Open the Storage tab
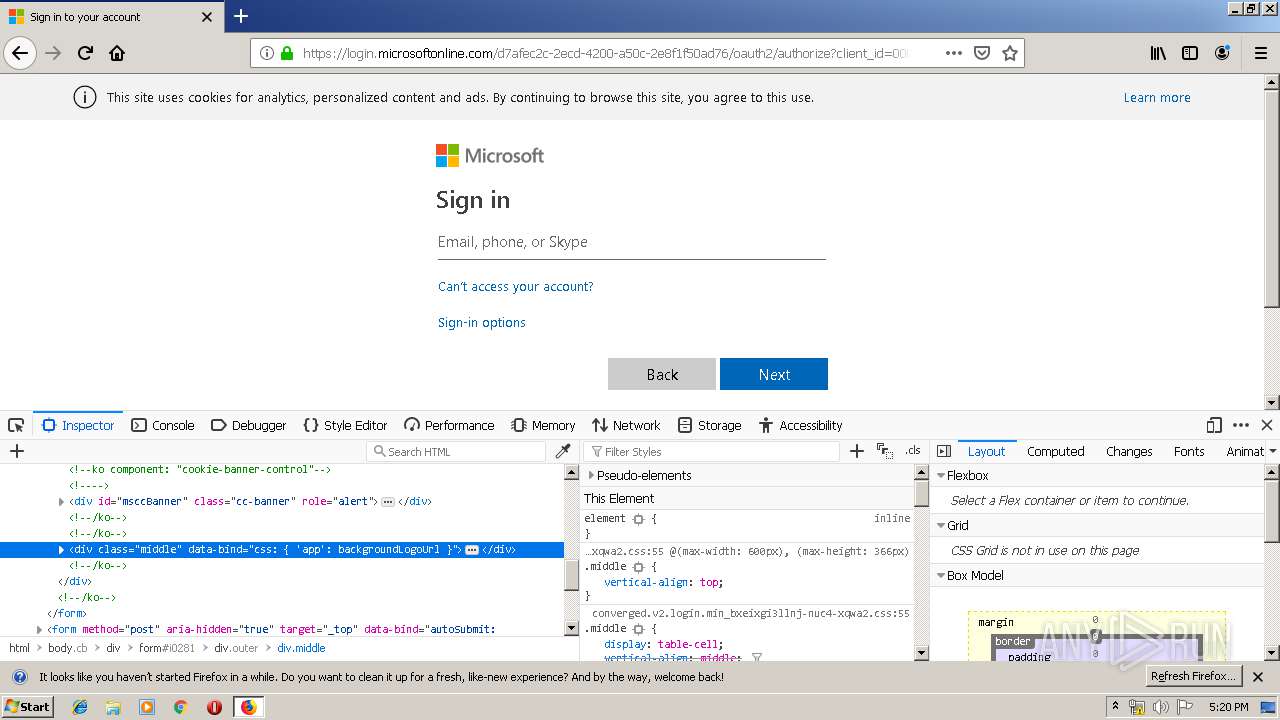Screen dimensions: 1280x720 tap(710, 425)
